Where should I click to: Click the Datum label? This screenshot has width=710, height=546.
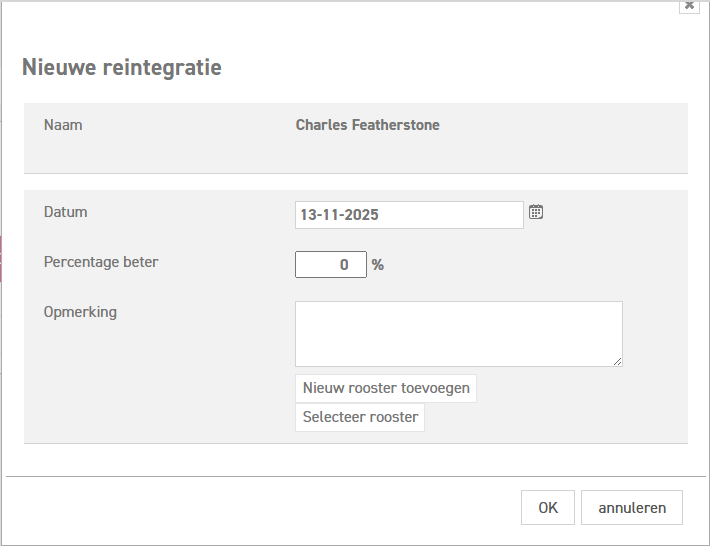[66, 212]
